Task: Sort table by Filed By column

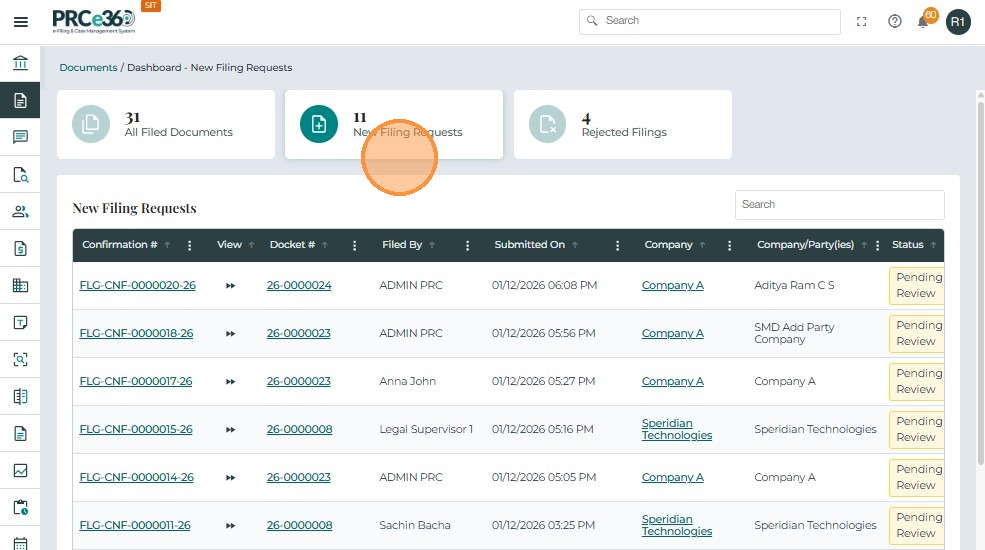Action: (402, 245)
